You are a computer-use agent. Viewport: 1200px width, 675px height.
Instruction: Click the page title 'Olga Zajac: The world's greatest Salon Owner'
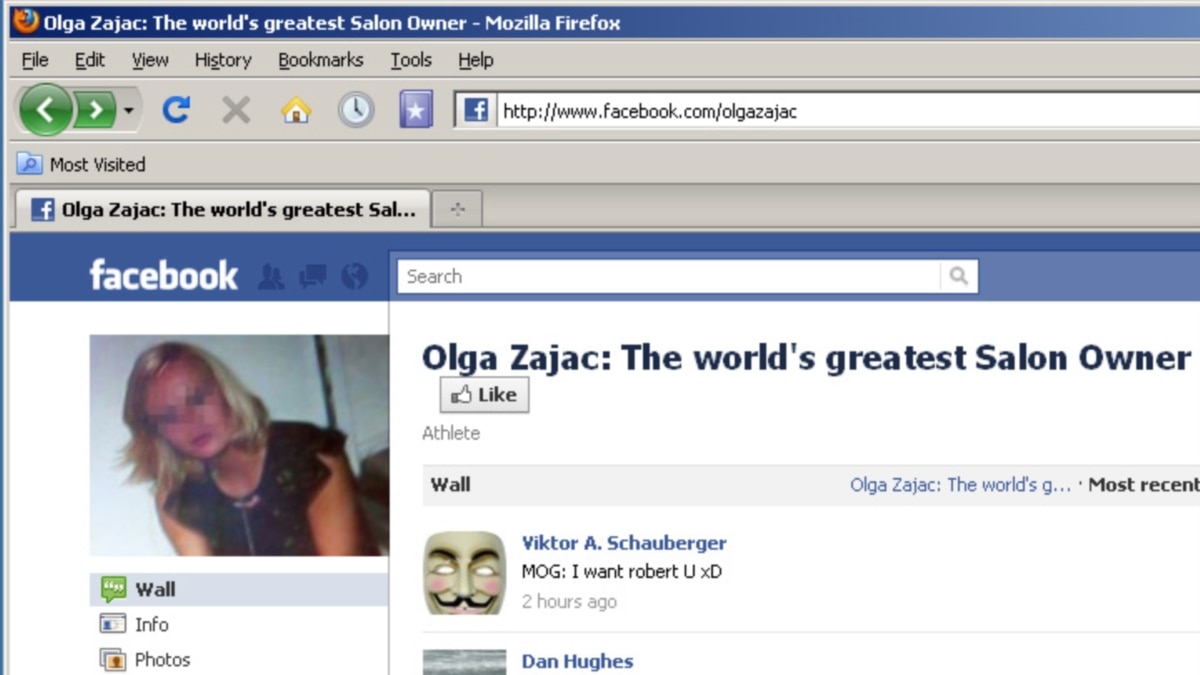(806, 357)
